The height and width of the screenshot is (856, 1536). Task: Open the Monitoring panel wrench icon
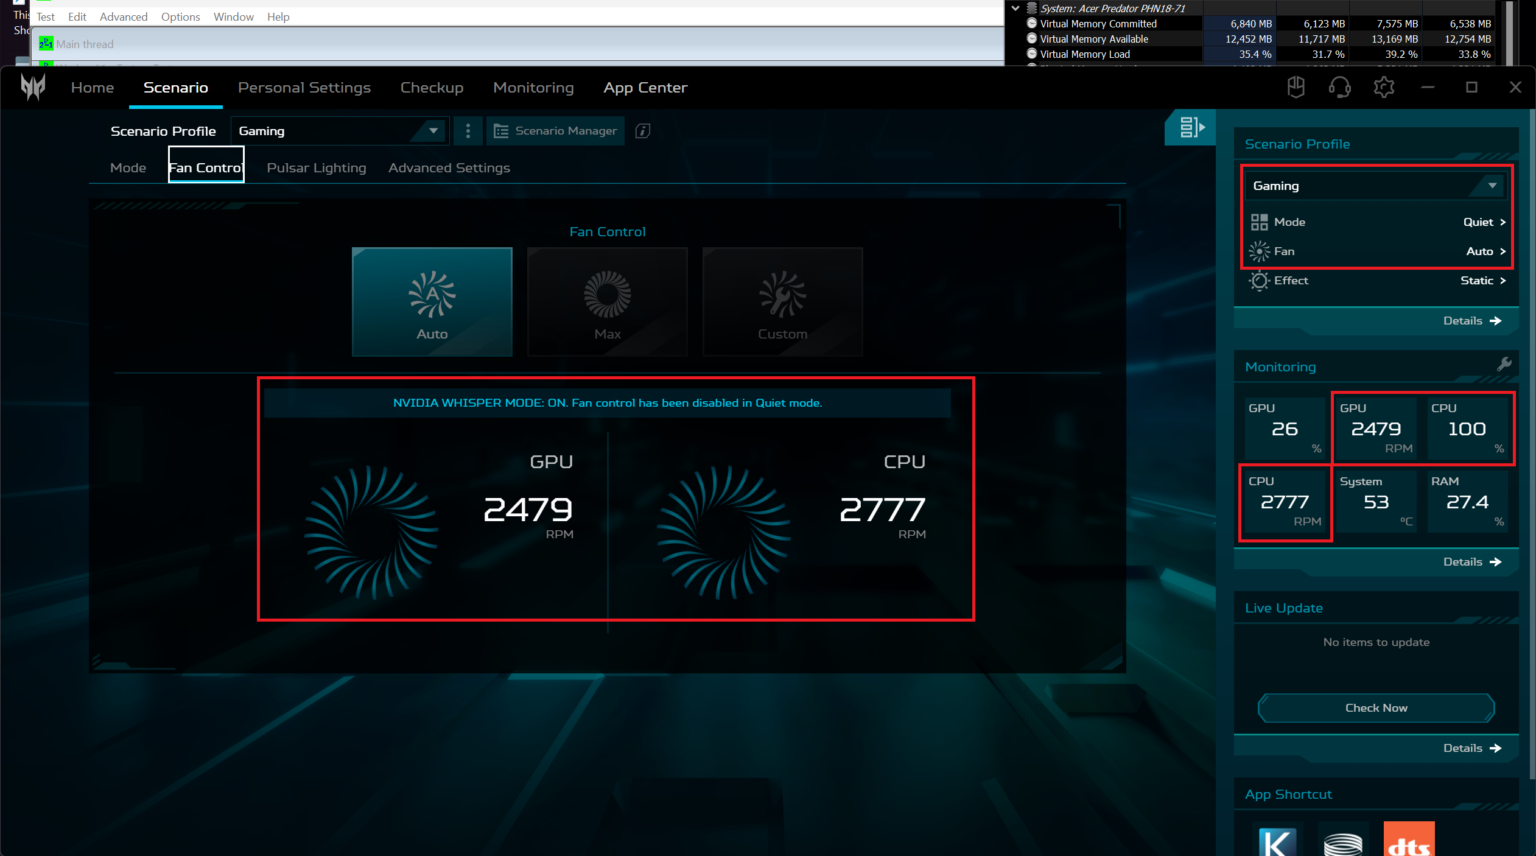[1505, 366]
